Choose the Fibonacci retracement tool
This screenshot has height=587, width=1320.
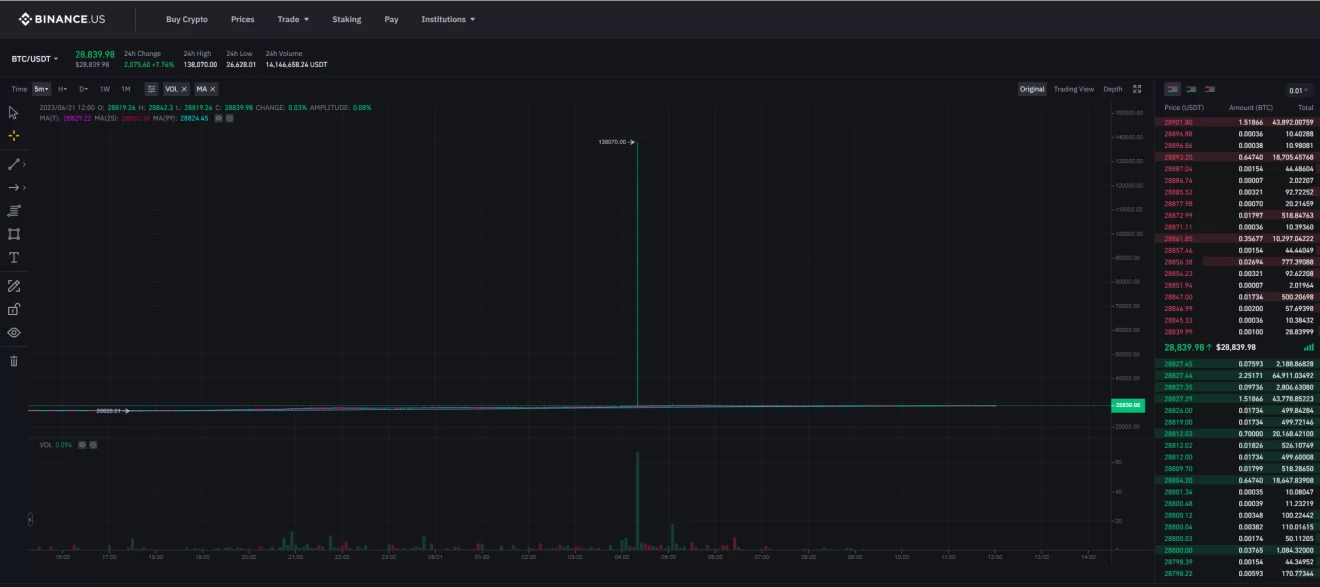14,211
